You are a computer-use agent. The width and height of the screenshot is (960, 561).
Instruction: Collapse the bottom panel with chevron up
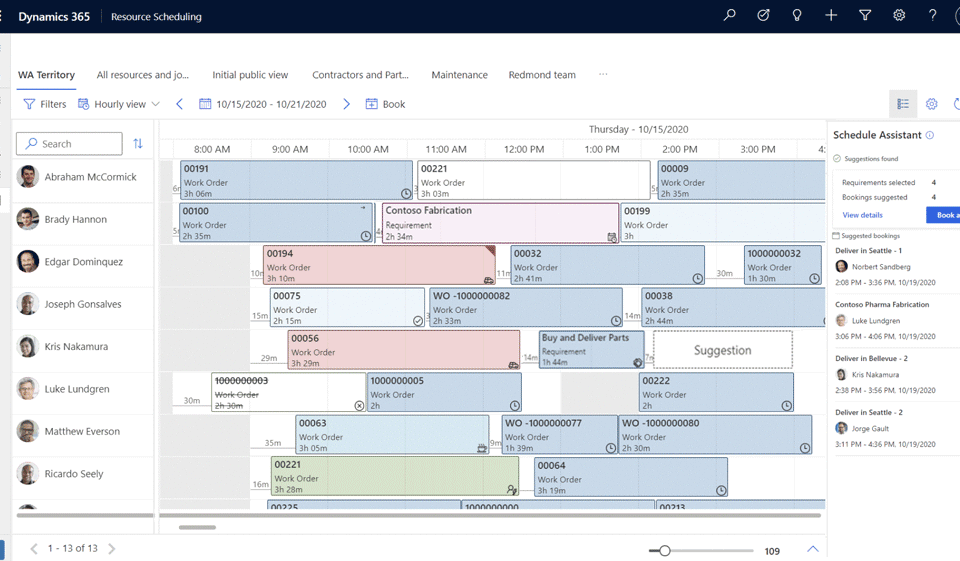pyautogui.click(x=812, y=549)
